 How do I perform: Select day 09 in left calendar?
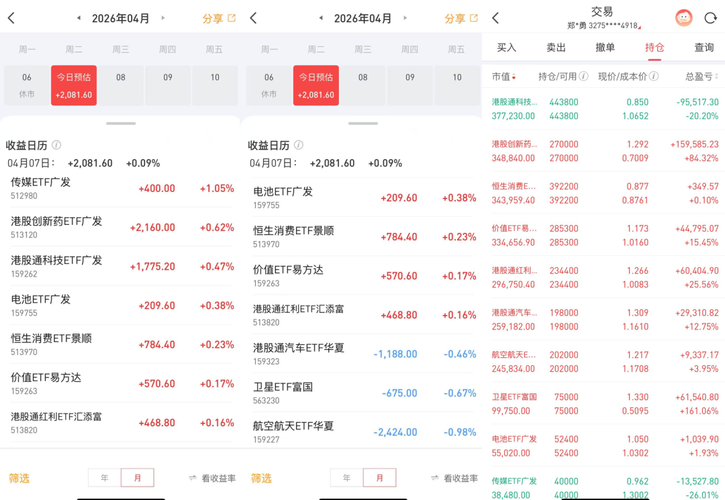click(x=168, y=86)
